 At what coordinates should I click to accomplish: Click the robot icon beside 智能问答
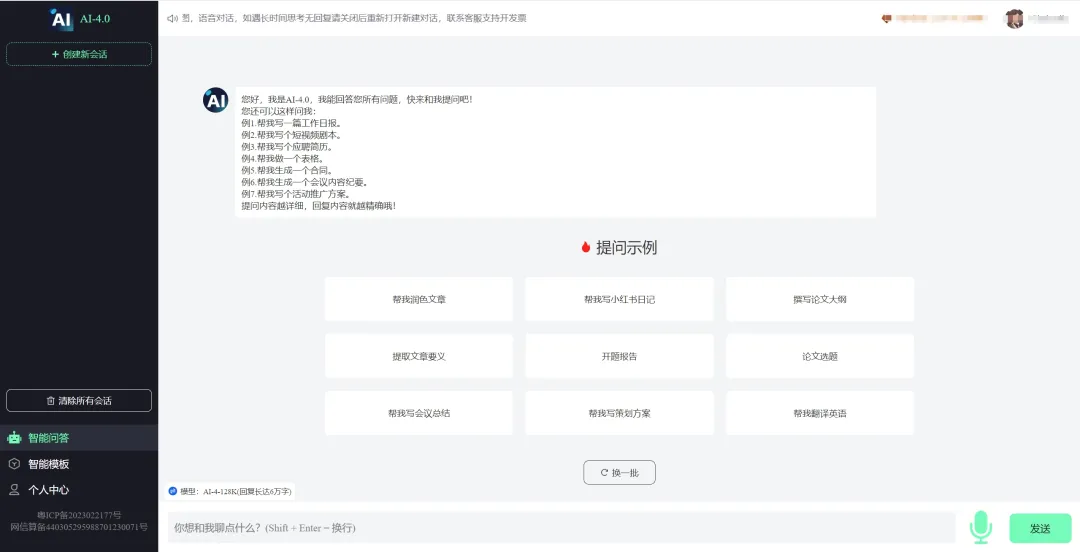14,438
